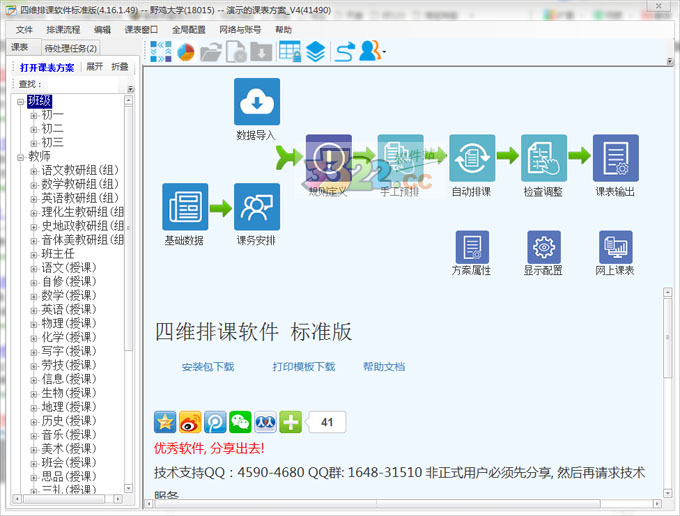Click the 查找 search input field
The height and width of the screenshot is (516, 680).
(85, 84)
